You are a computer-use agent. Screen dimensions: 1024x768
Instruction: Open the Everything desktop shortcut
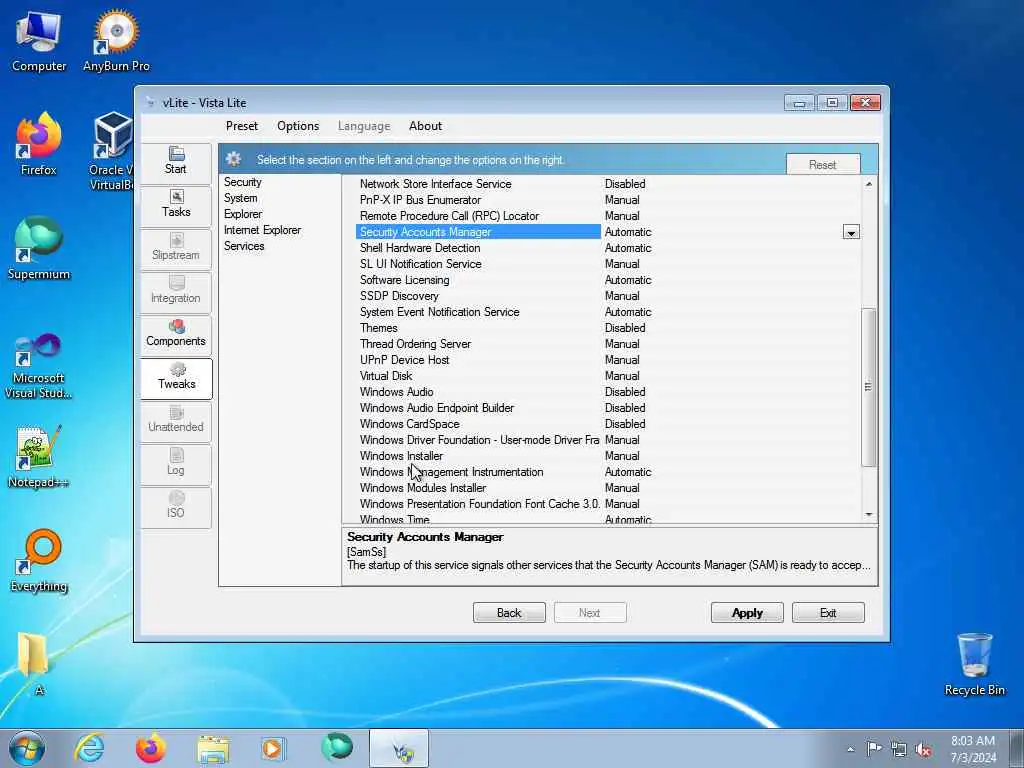39,561
